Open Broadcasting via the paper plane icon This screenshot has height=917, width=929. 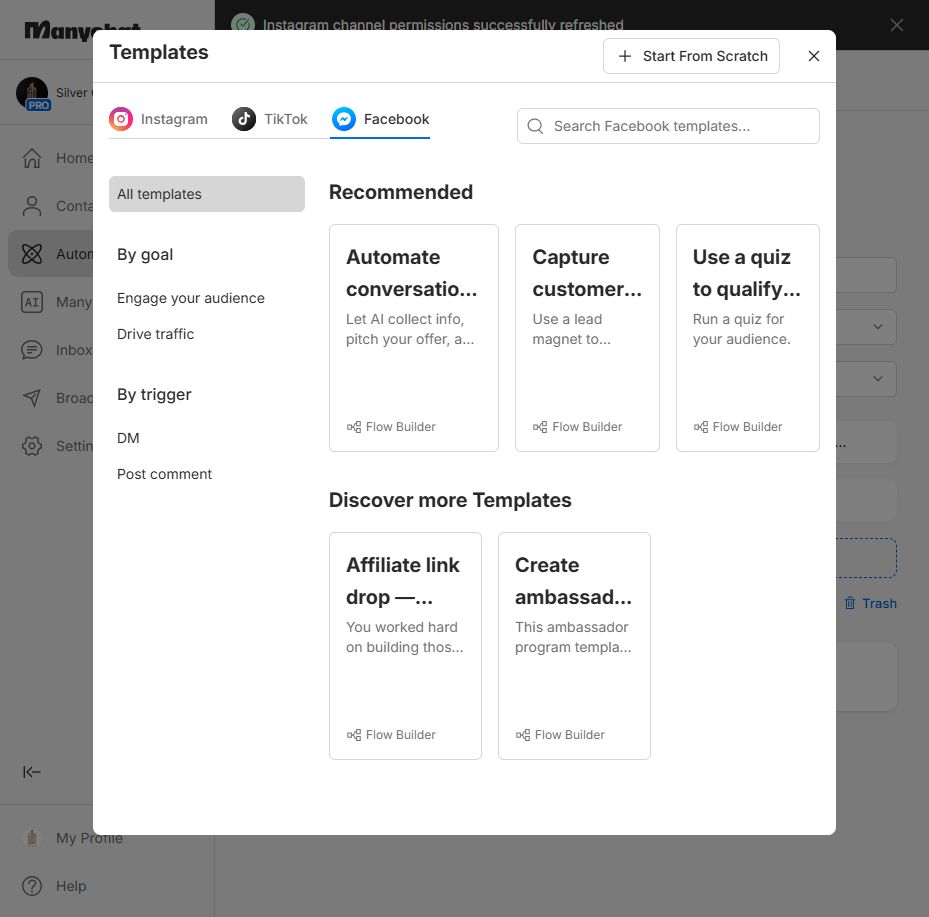pyautogui.click(x=32, y=398)
